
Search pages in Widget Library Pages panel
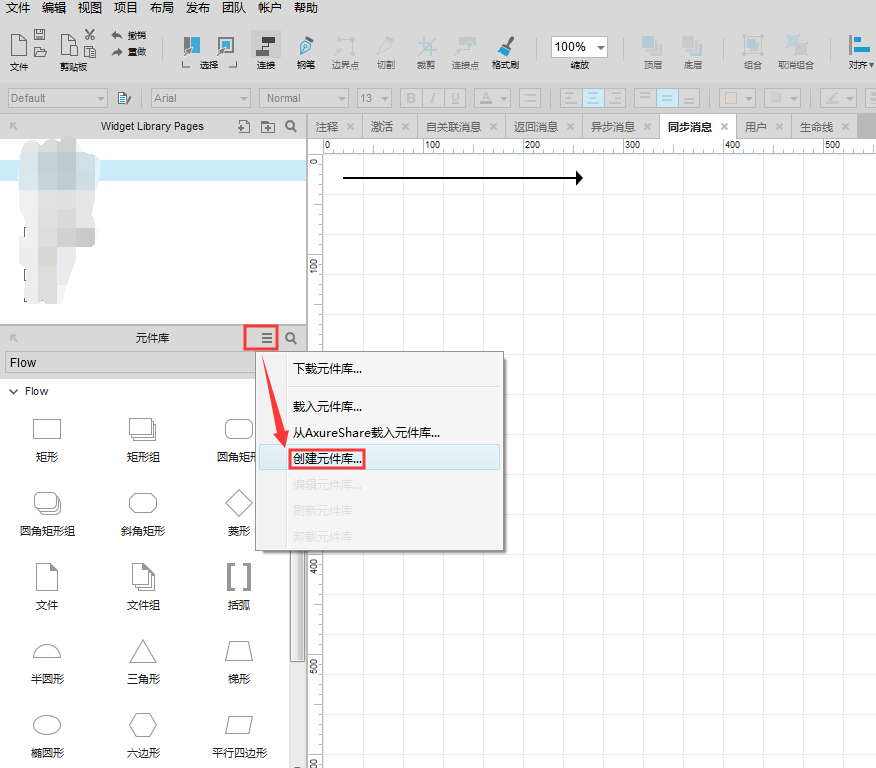pos(291,127)
